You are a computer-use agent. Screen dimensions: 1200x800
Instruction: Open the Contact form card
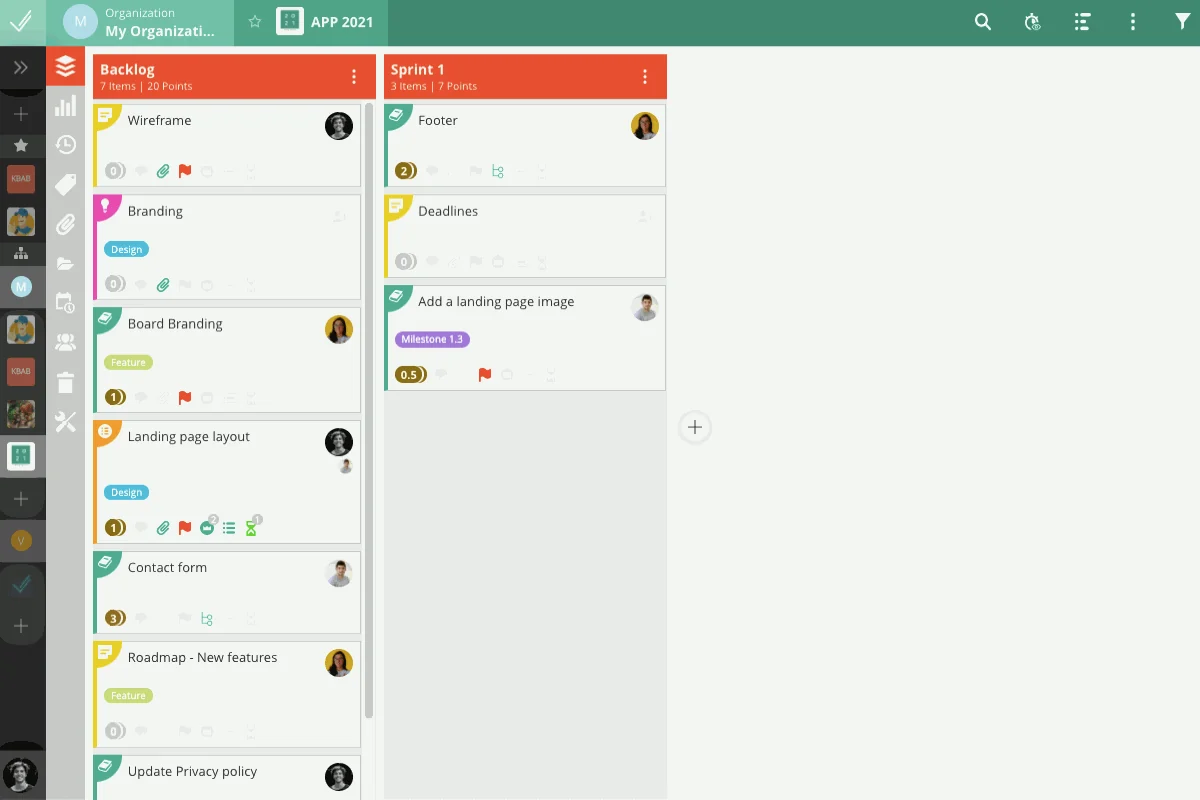227,593
